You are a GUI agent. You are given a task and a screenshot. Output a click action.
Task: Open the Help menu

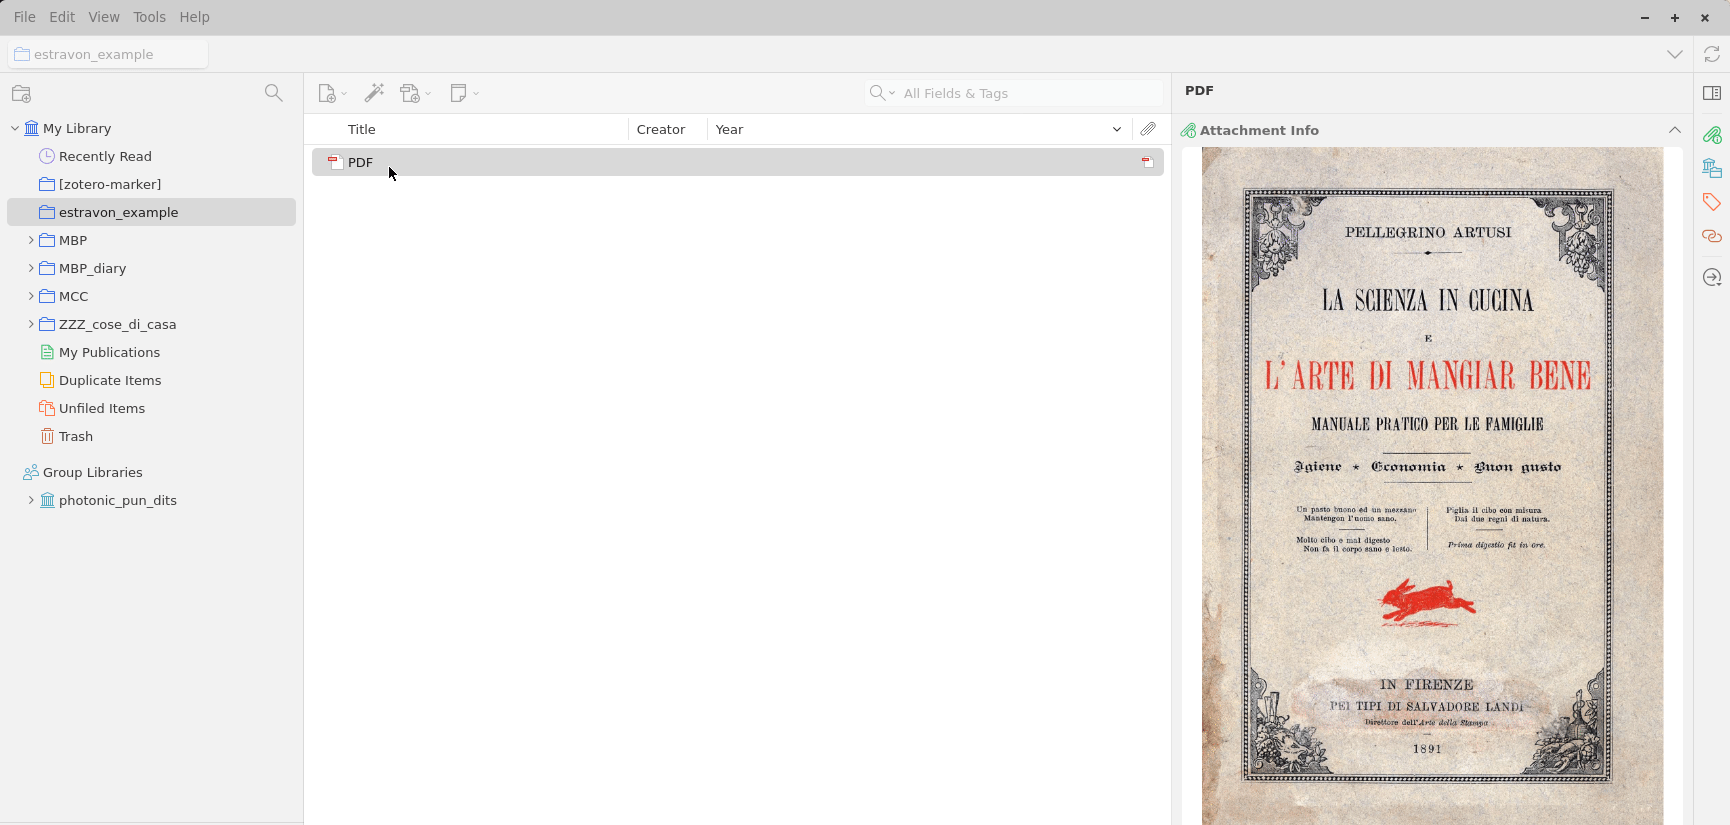pos(194,17)
